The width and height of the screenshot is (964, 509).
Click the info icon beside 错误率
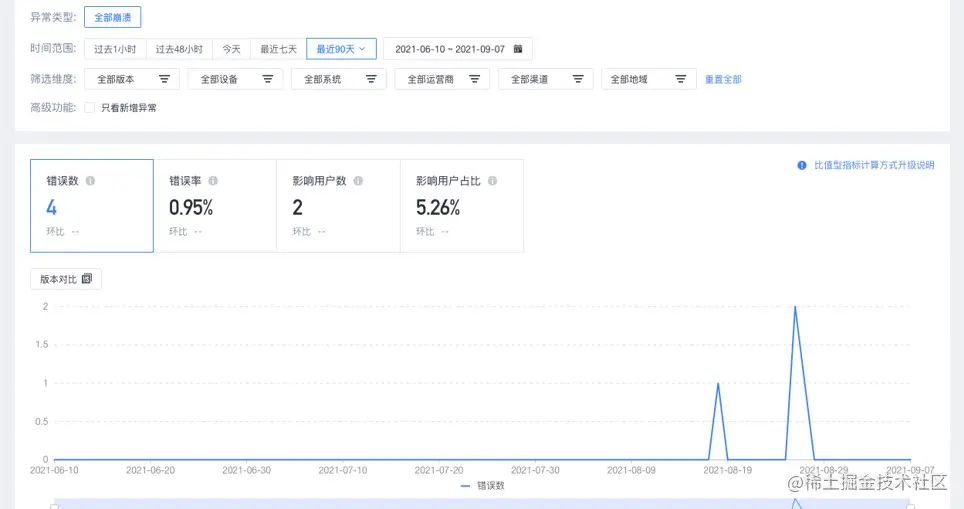point(213,181)
